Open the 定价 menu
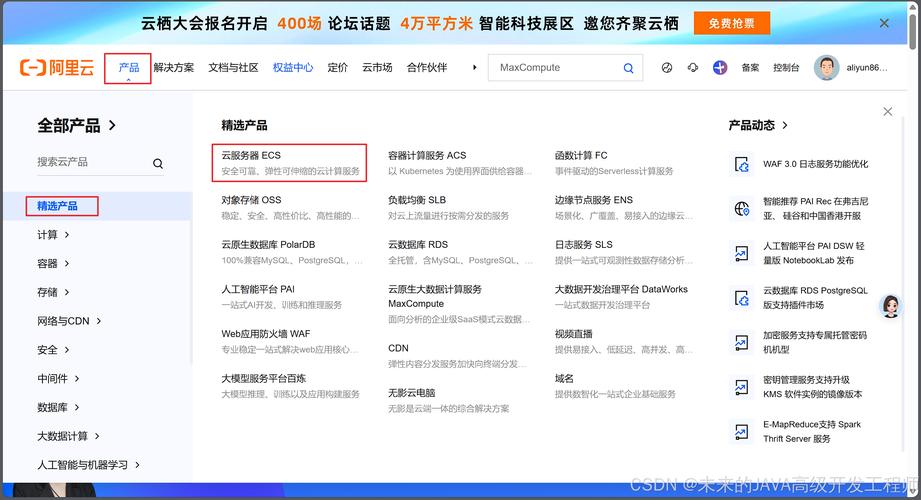The height and width of the screenshot is (500, 921). [x=338, y=68]
